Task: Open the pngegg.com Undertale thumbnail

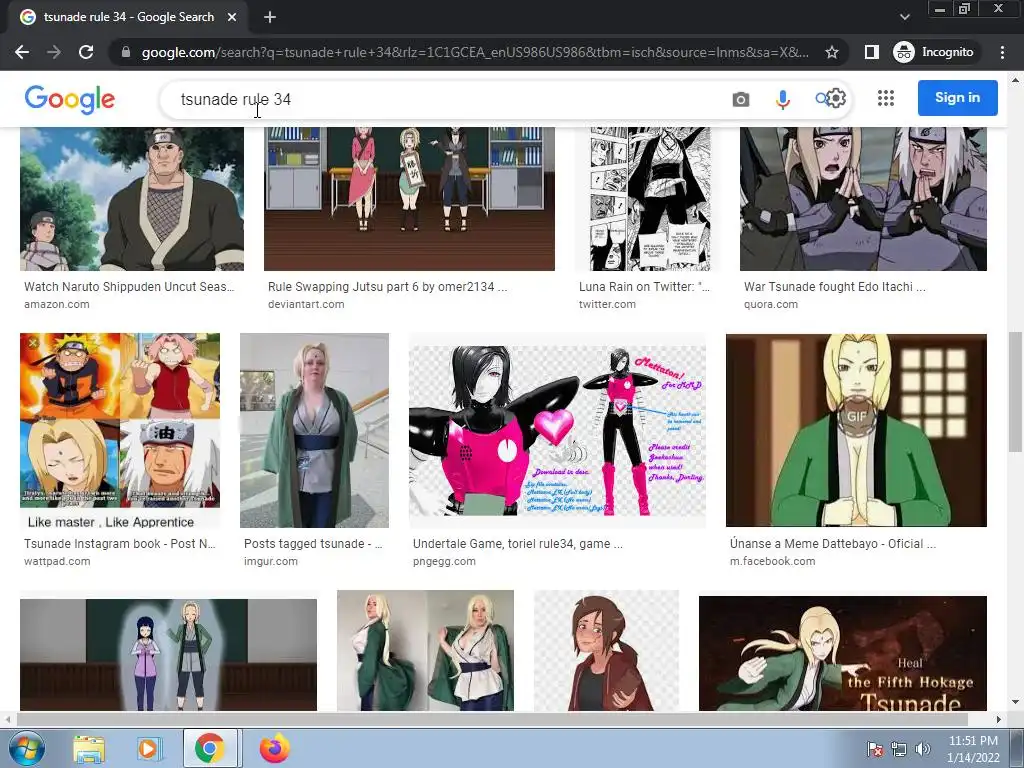Action: (x=557, y=430)
